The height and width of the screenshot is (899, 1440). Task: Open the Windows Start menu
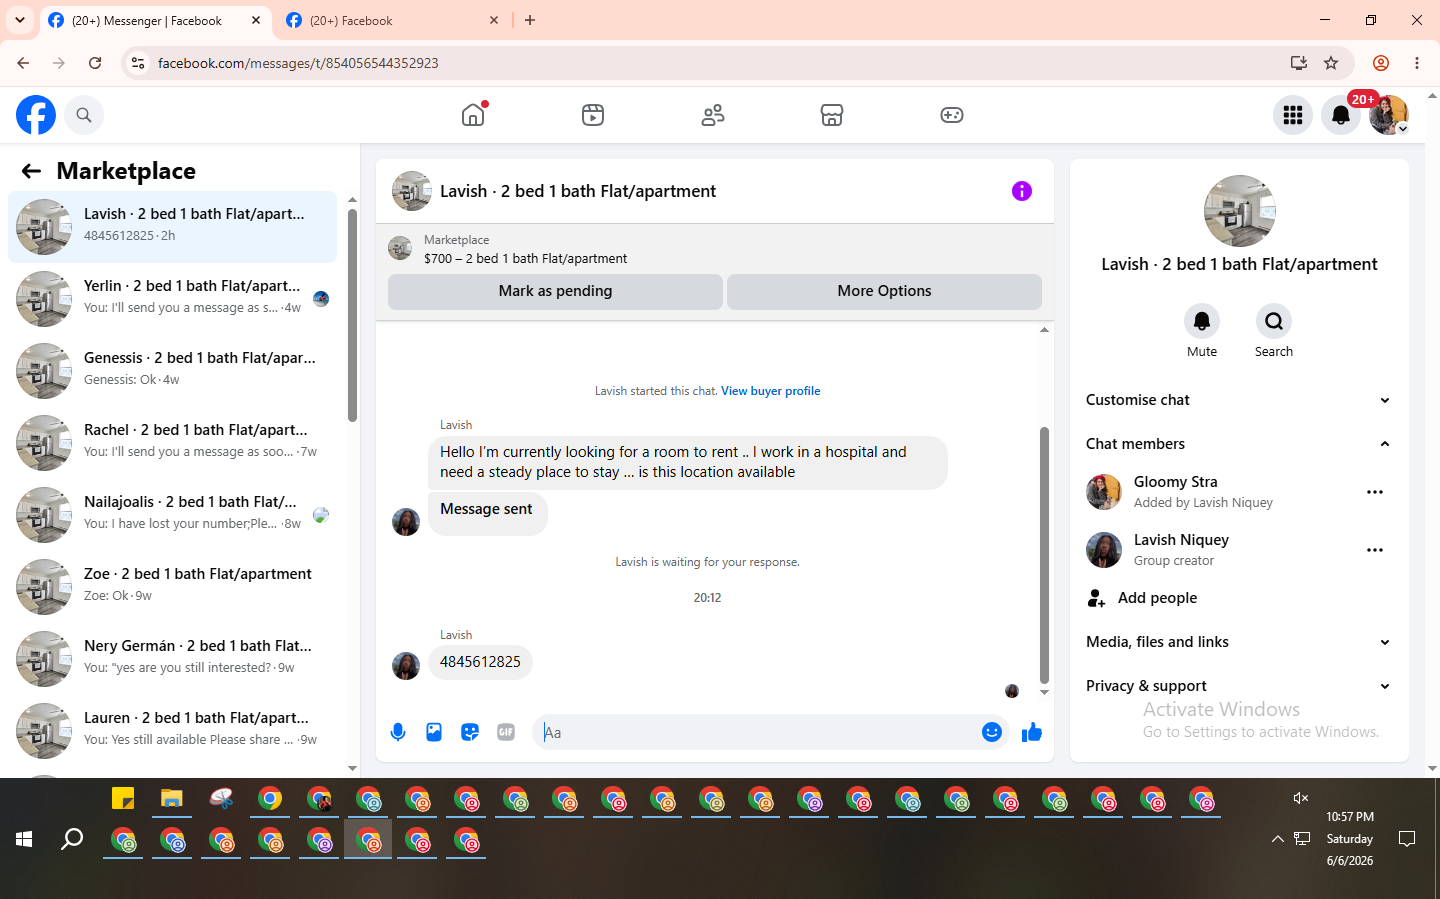[24, 839]
